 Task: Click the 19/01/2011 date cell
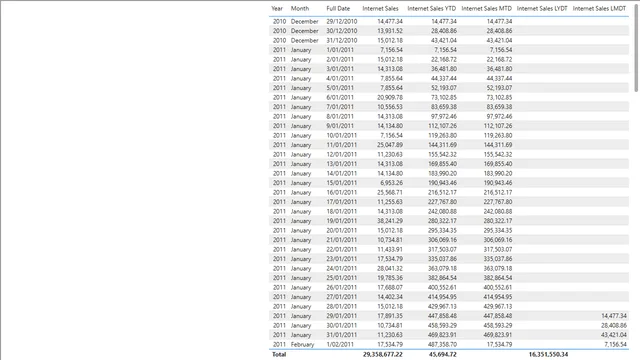[x=342, y=221]
